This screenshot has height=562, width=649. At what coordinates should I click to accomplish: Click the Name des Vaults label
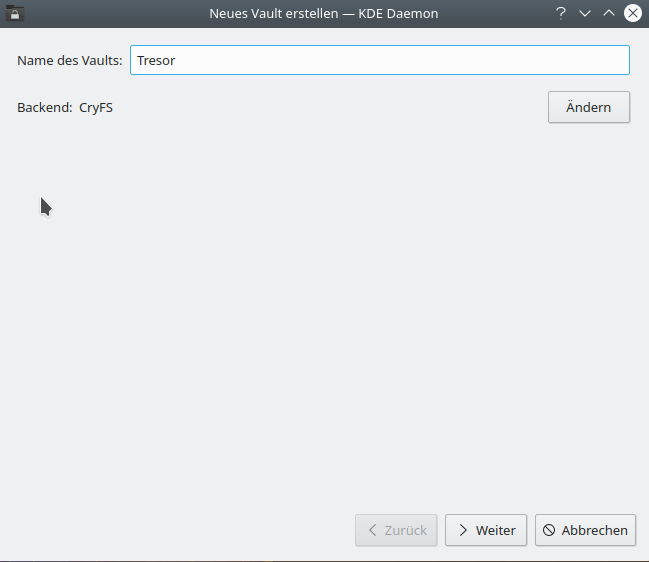[x=70, y=60]
